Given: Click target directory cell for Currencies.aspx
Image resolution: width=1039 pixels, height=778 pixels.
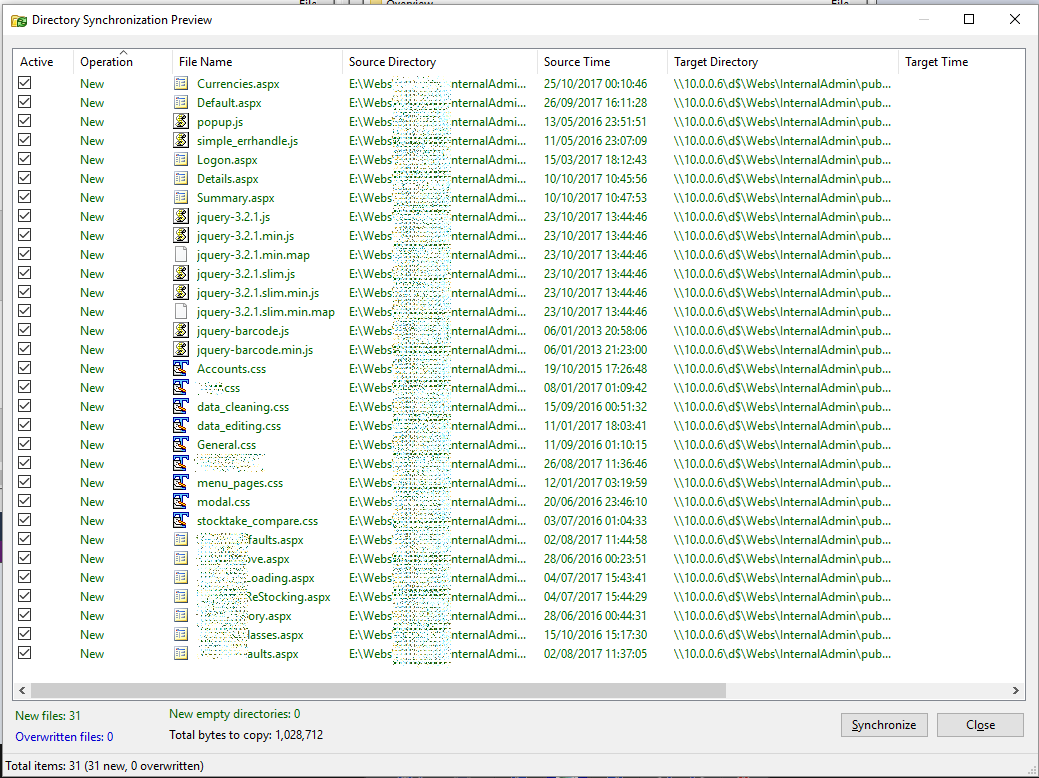Looking at the screenshot, I should [783, 83].
